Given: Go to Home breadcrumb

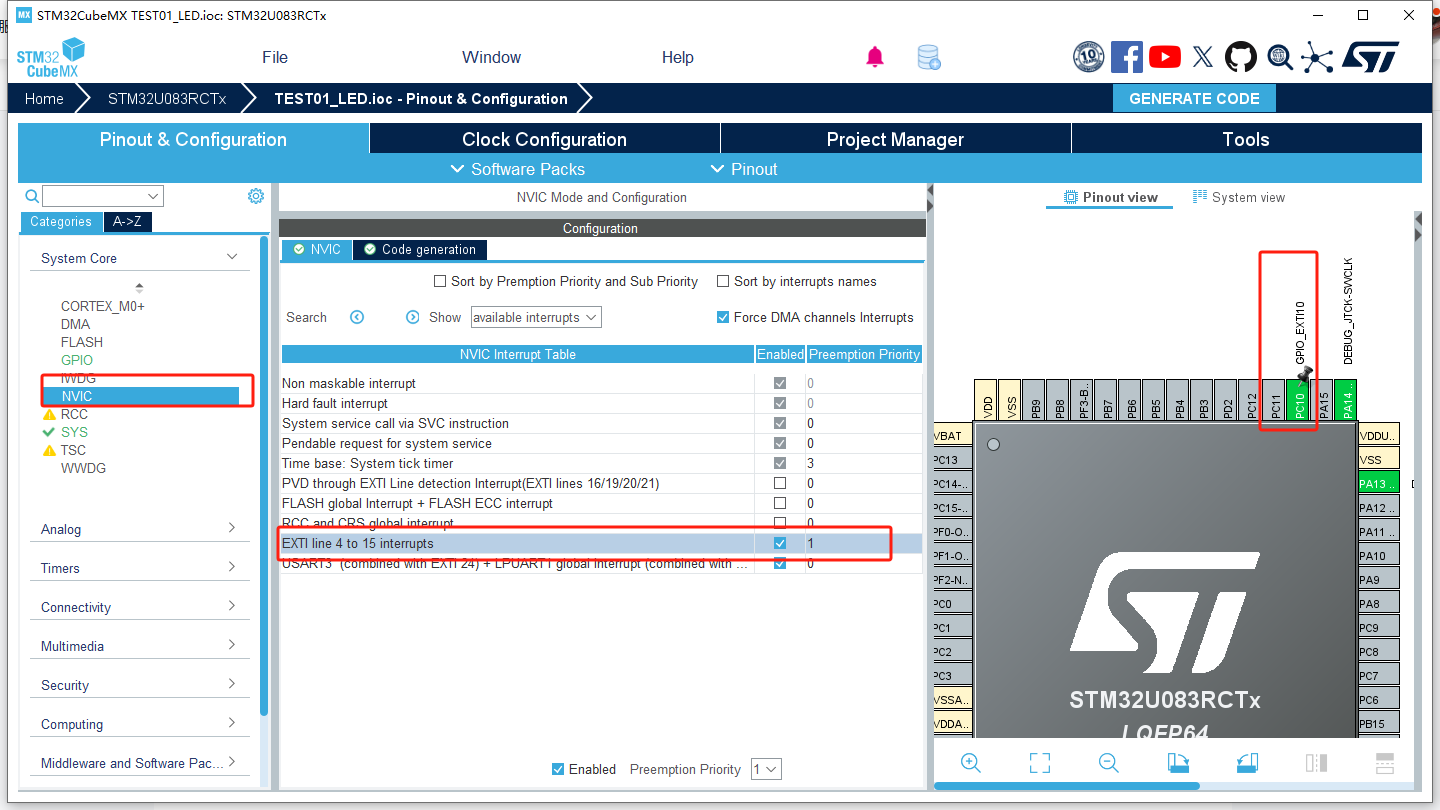Looking at the screenshot, I should tap(44, 98).
